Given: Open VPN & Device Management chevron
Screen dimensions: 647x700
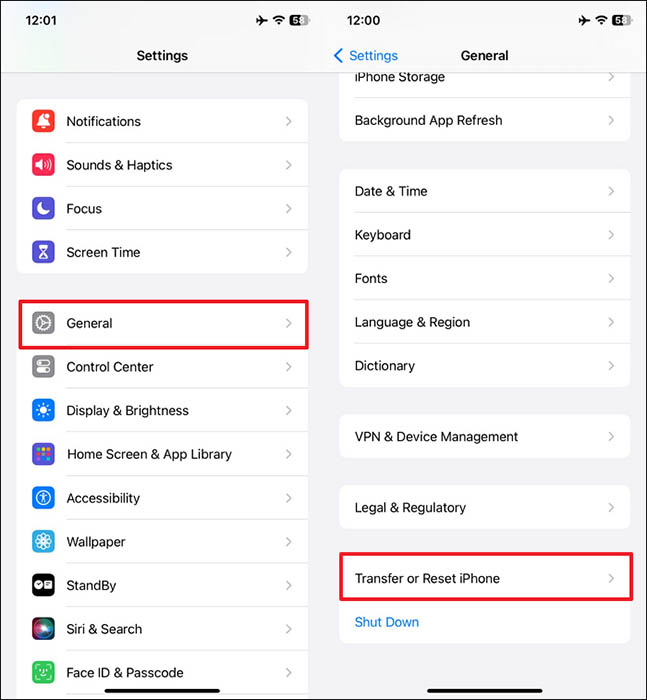Looking at the screenshot, I should (x=611, y=437).
